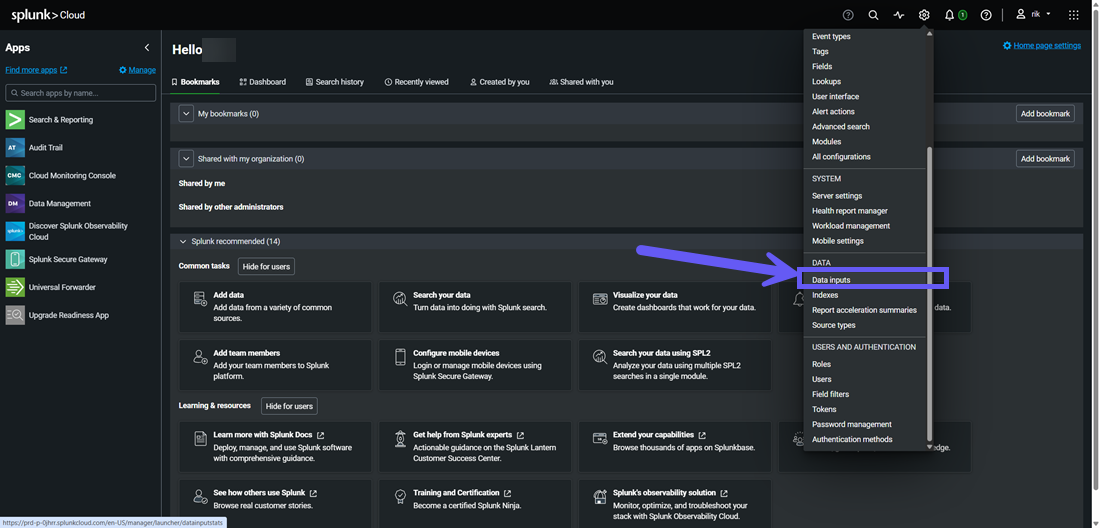Image resolution: width=1100 pixels, height=528 pixels.
Task: Collapse the My bookmarks section
Action: [x=186, y=114]
